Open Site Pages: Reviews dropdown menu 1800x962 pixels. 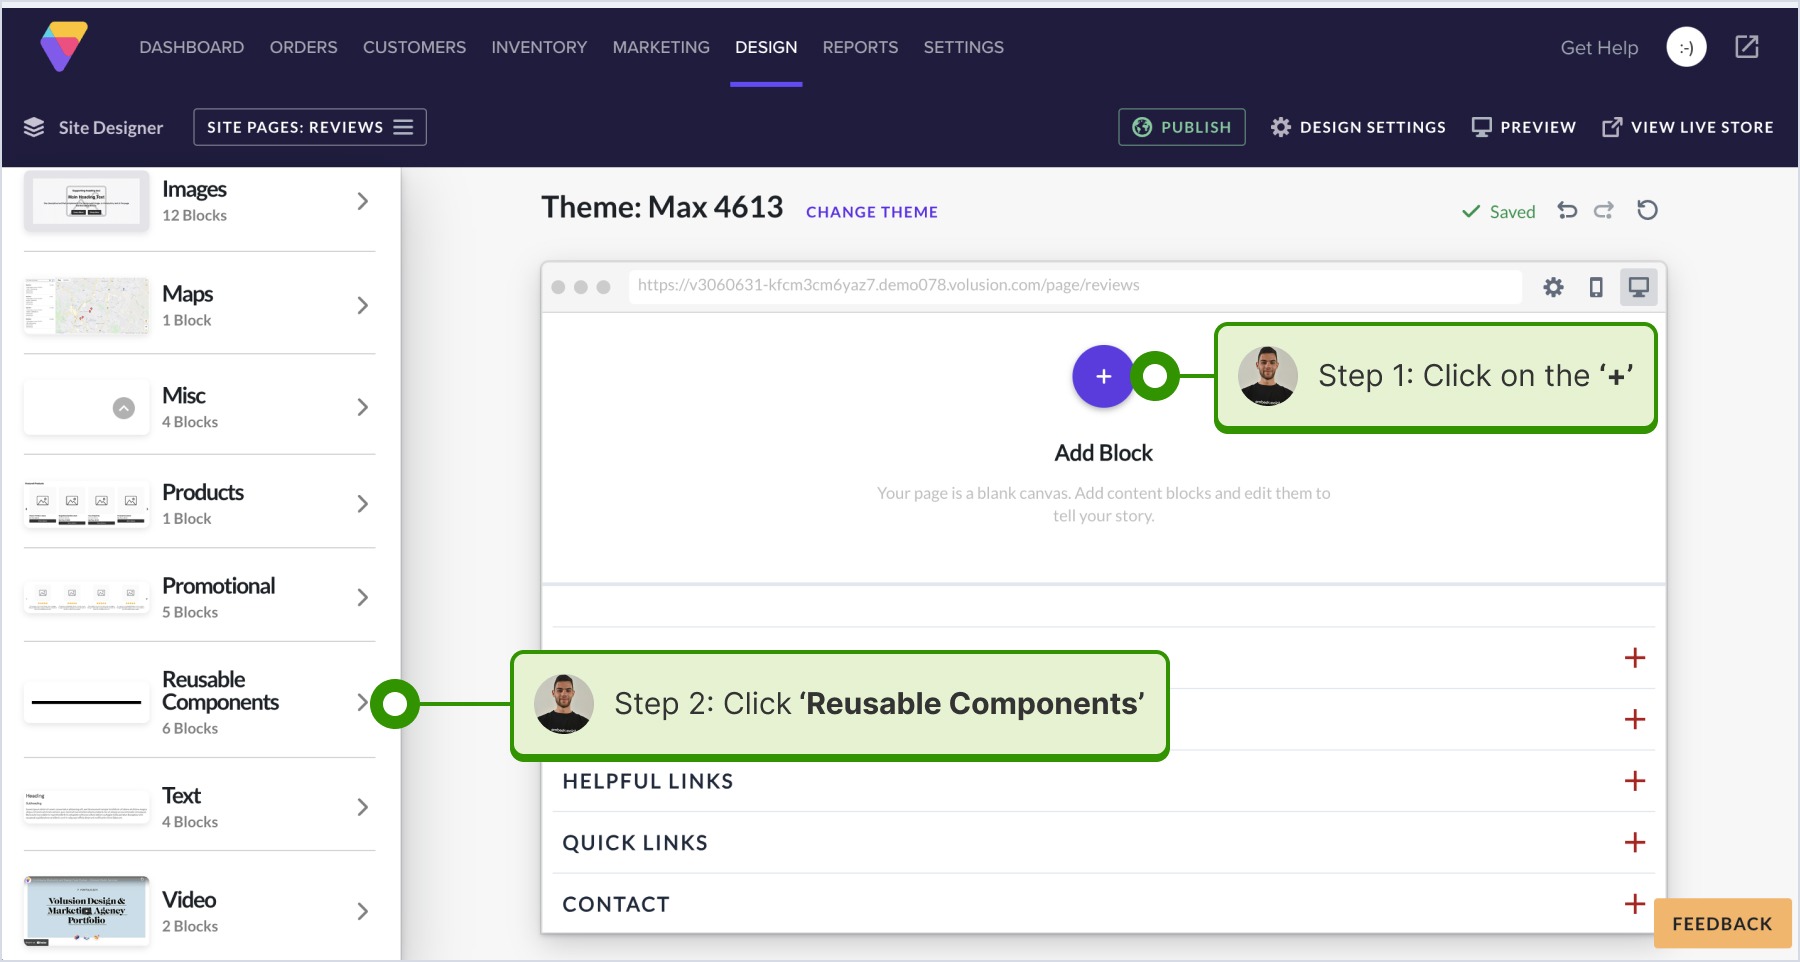[x=310, y=127]
